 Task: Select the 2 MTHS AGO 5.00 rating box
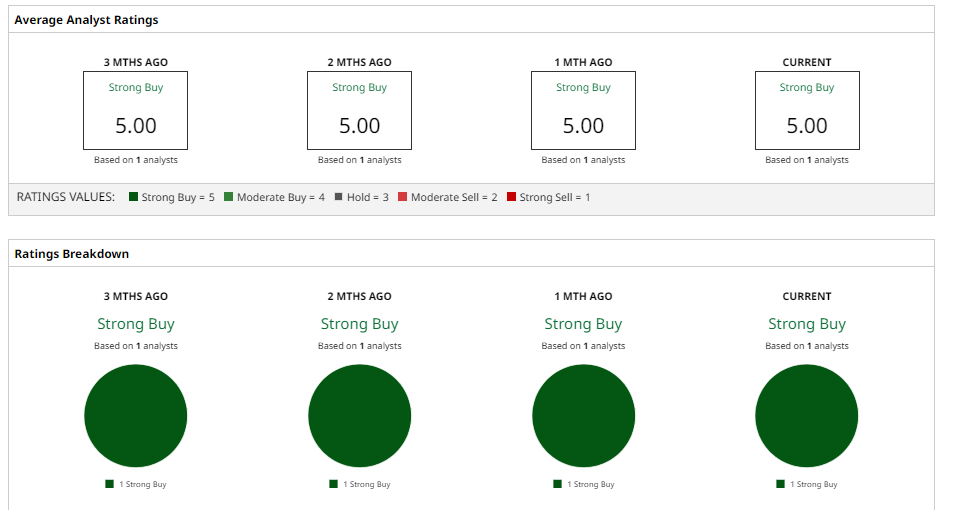pyautogui.click(x=360, y=111)
